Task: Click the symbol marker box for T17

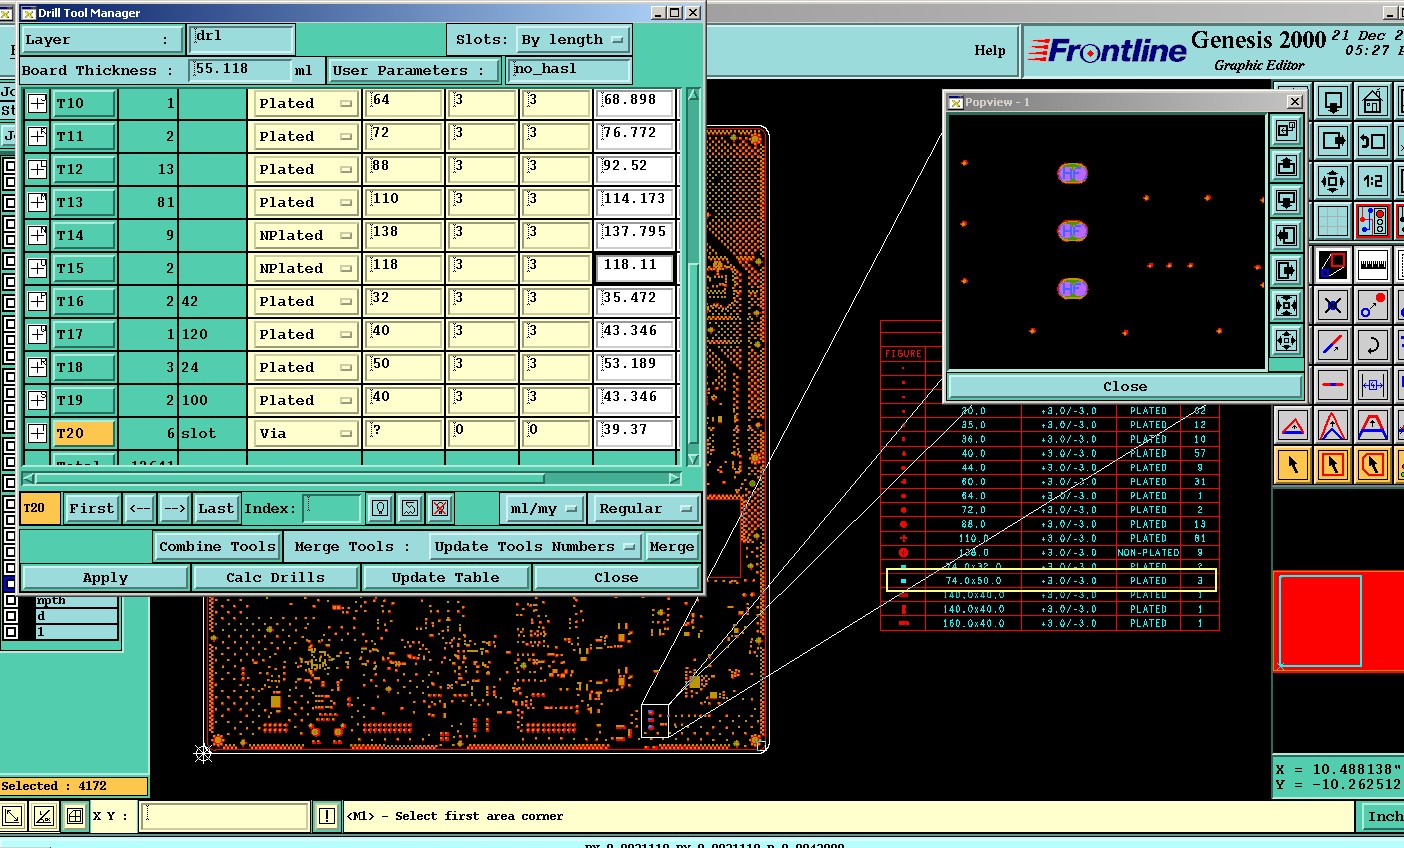Action: click(x=37, y=334)
